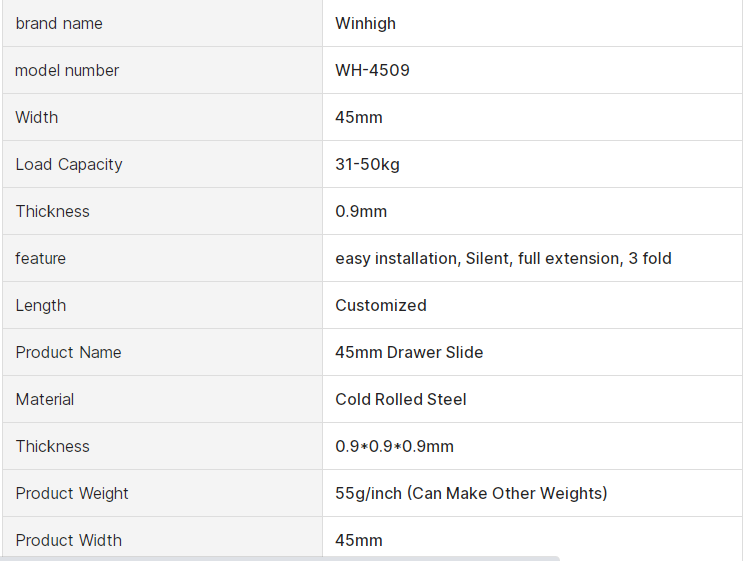Screen dimensions: 746x561
Task: Select the "Customized" length value
Action: click(381, 305)
